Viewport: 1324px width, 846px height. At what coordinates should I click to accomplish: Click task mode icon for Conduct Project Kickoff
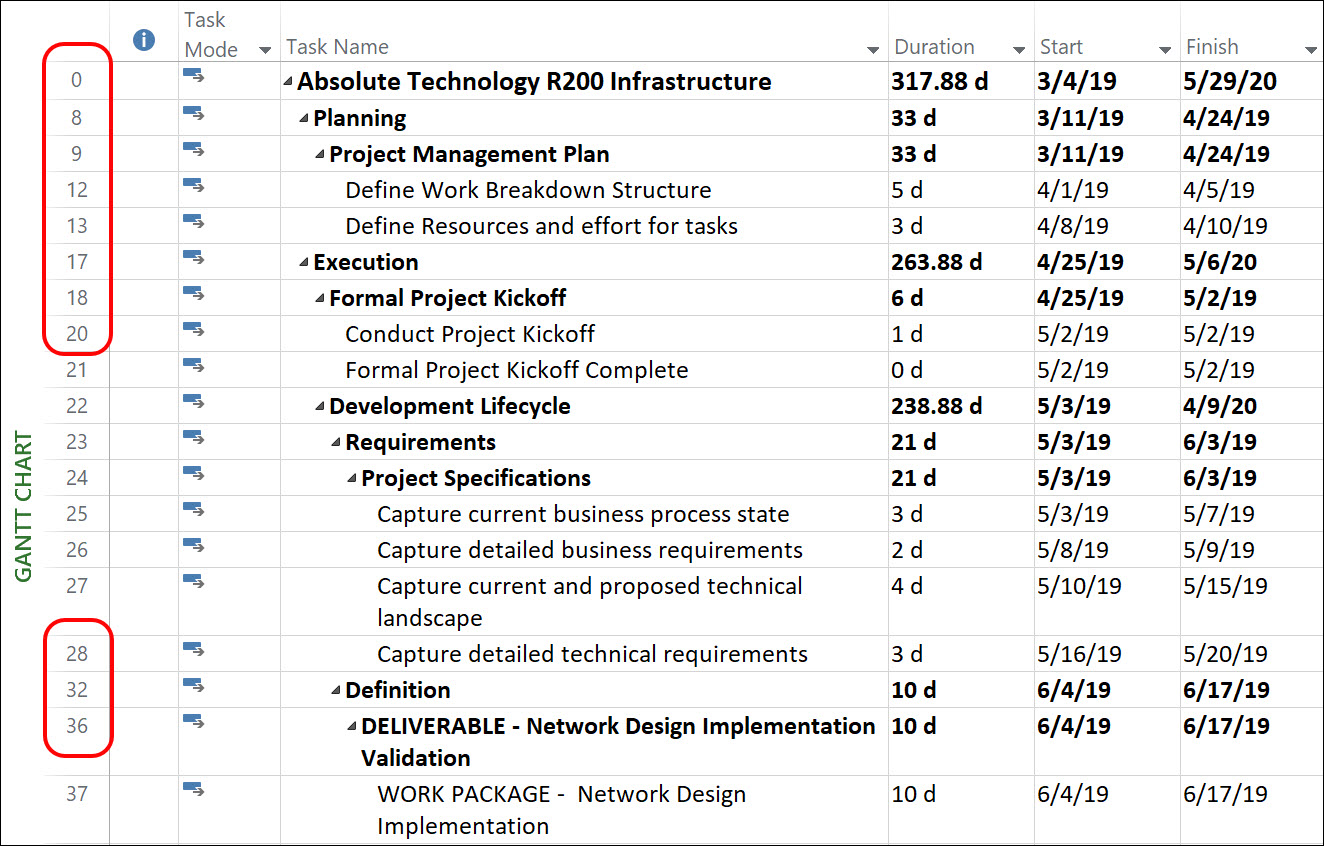[193, 329]
